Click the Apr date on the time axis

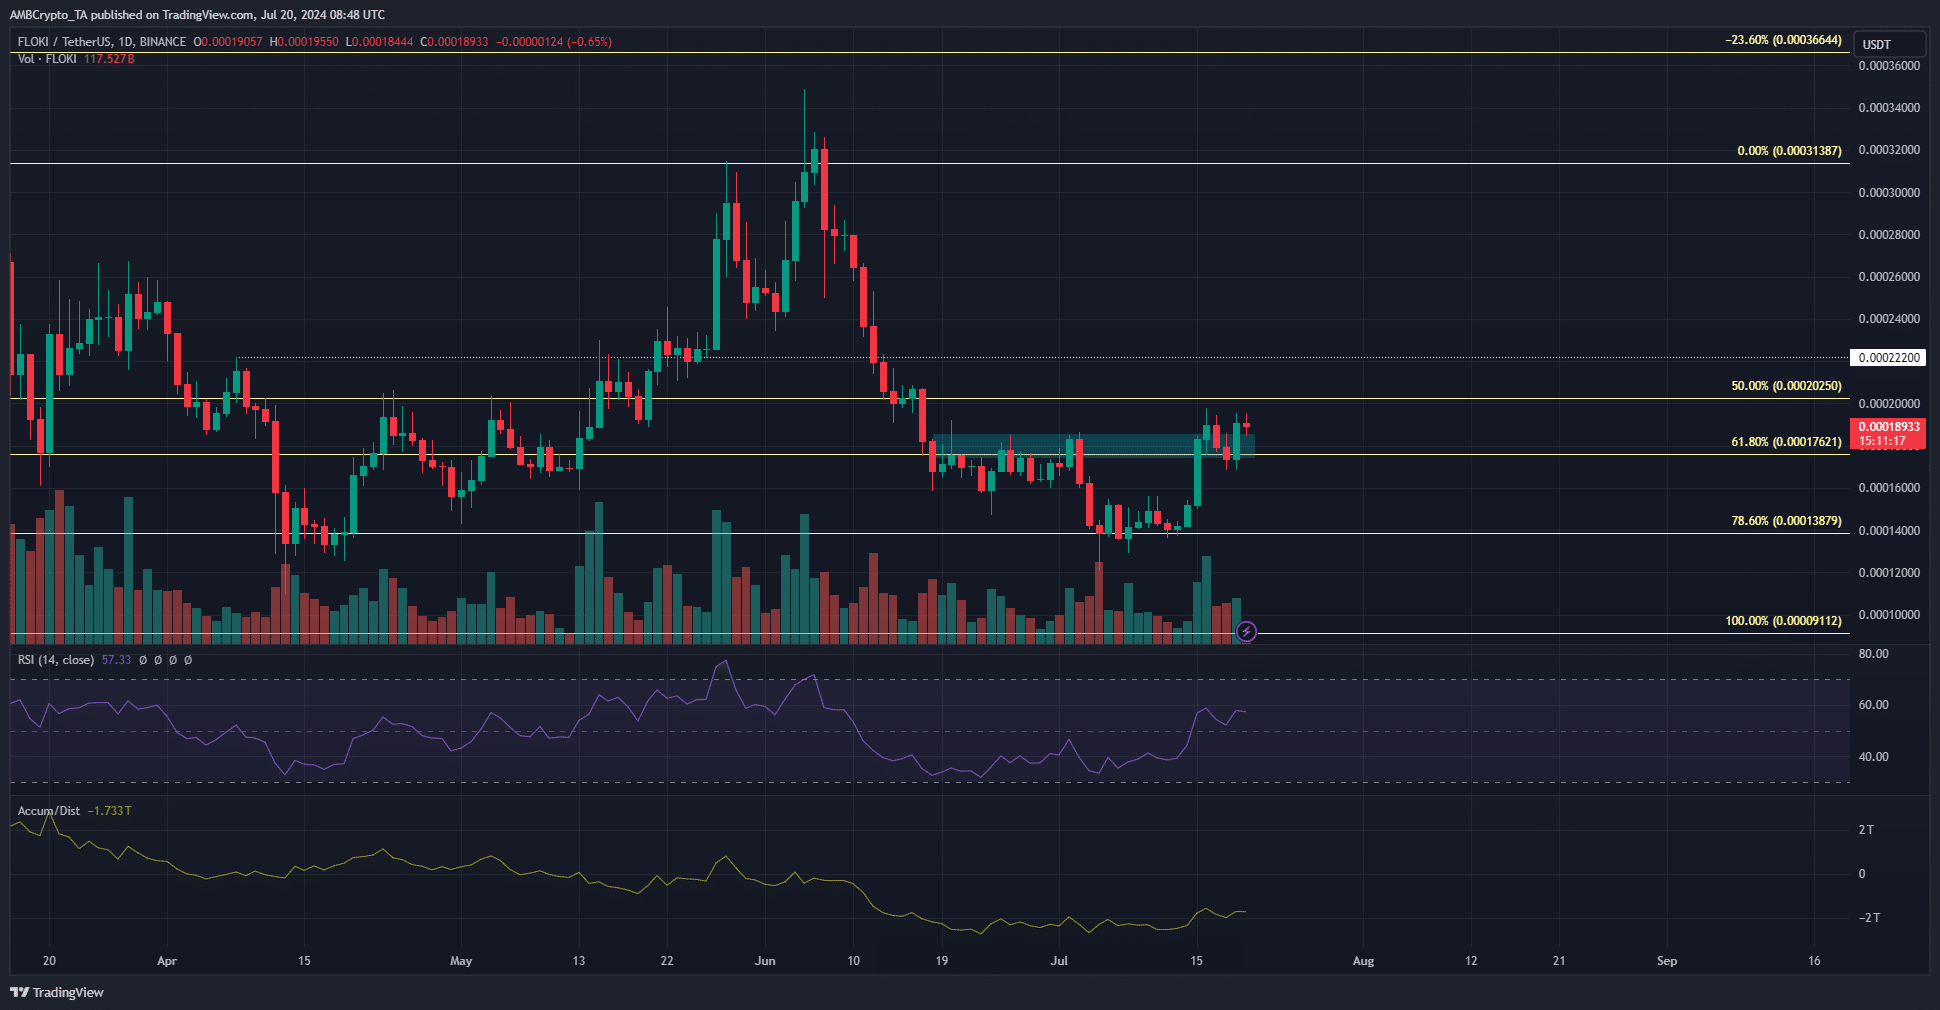tap(167, 961)
